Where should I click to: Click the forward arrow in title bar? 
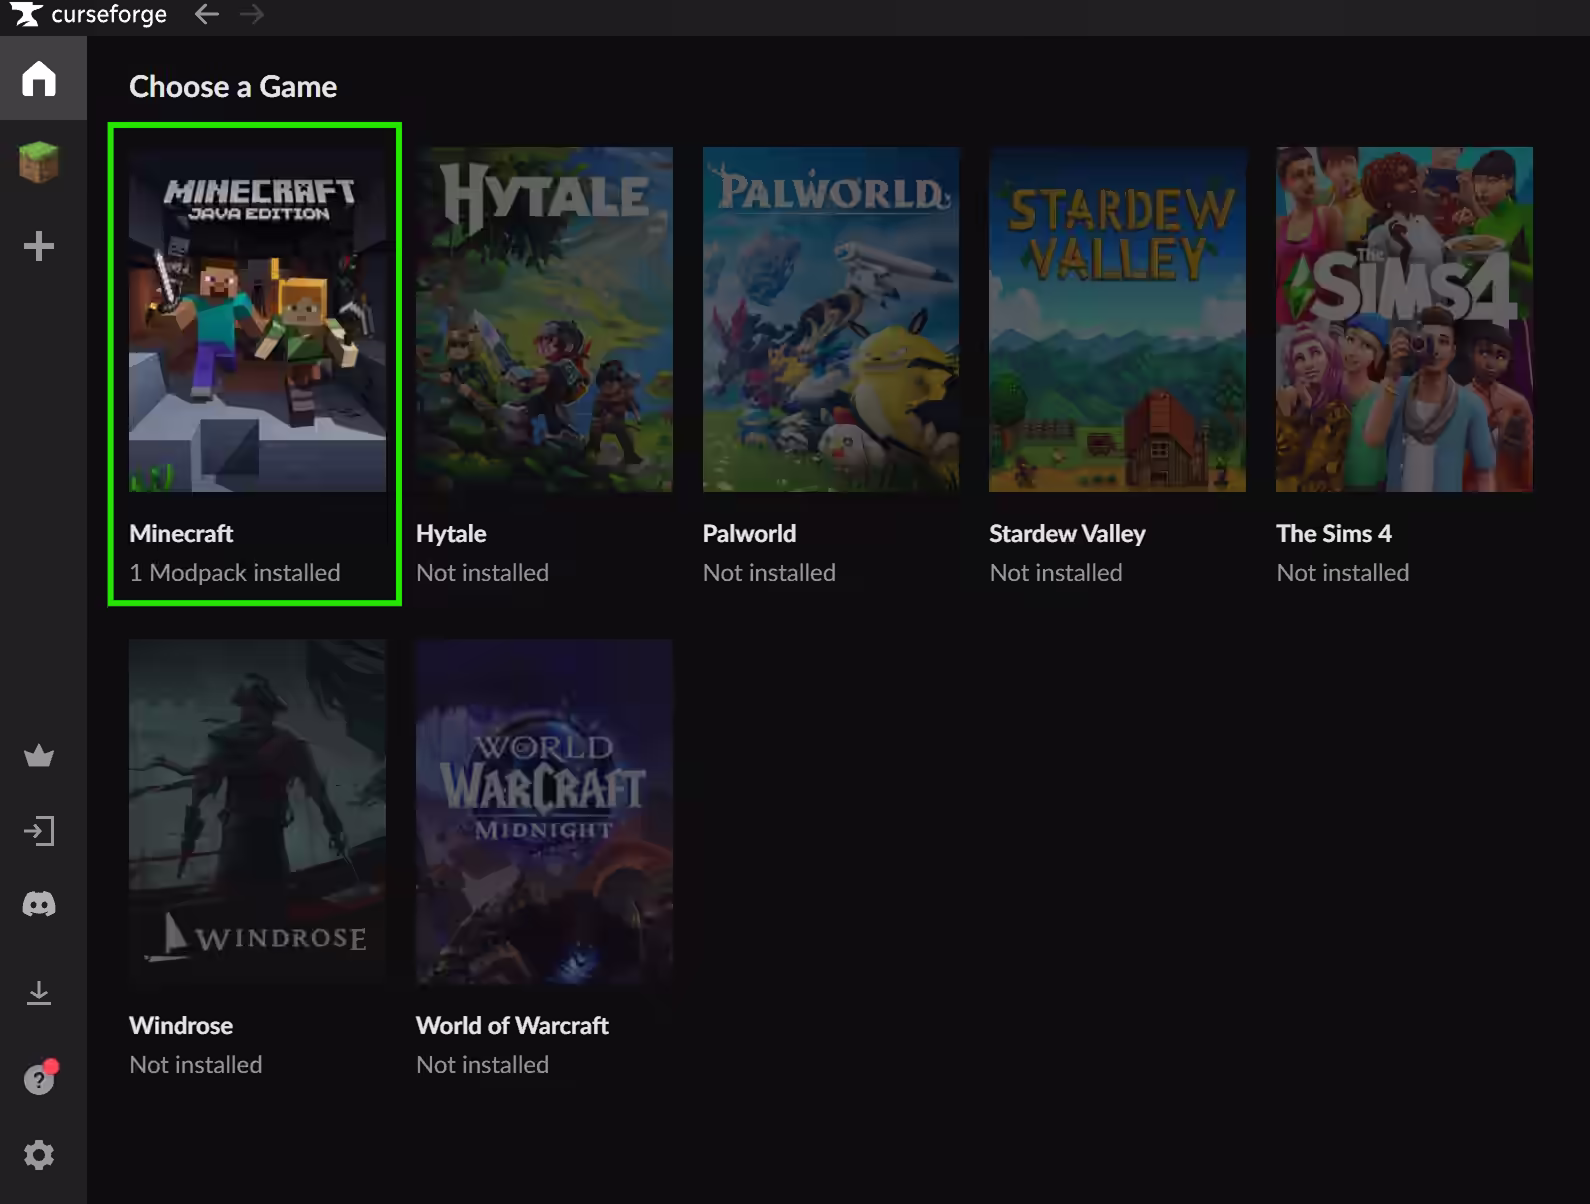(x=252, y=14)
